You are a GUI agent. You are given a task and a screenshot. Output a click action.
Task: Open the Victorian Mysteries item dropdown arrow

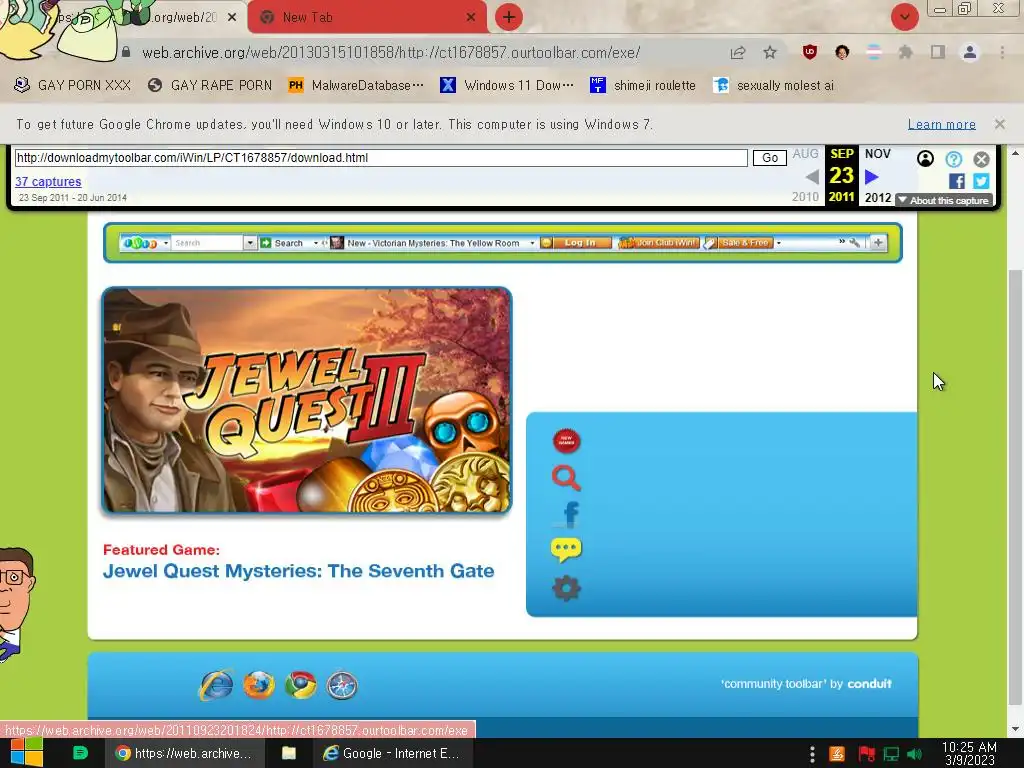point(532,243)
